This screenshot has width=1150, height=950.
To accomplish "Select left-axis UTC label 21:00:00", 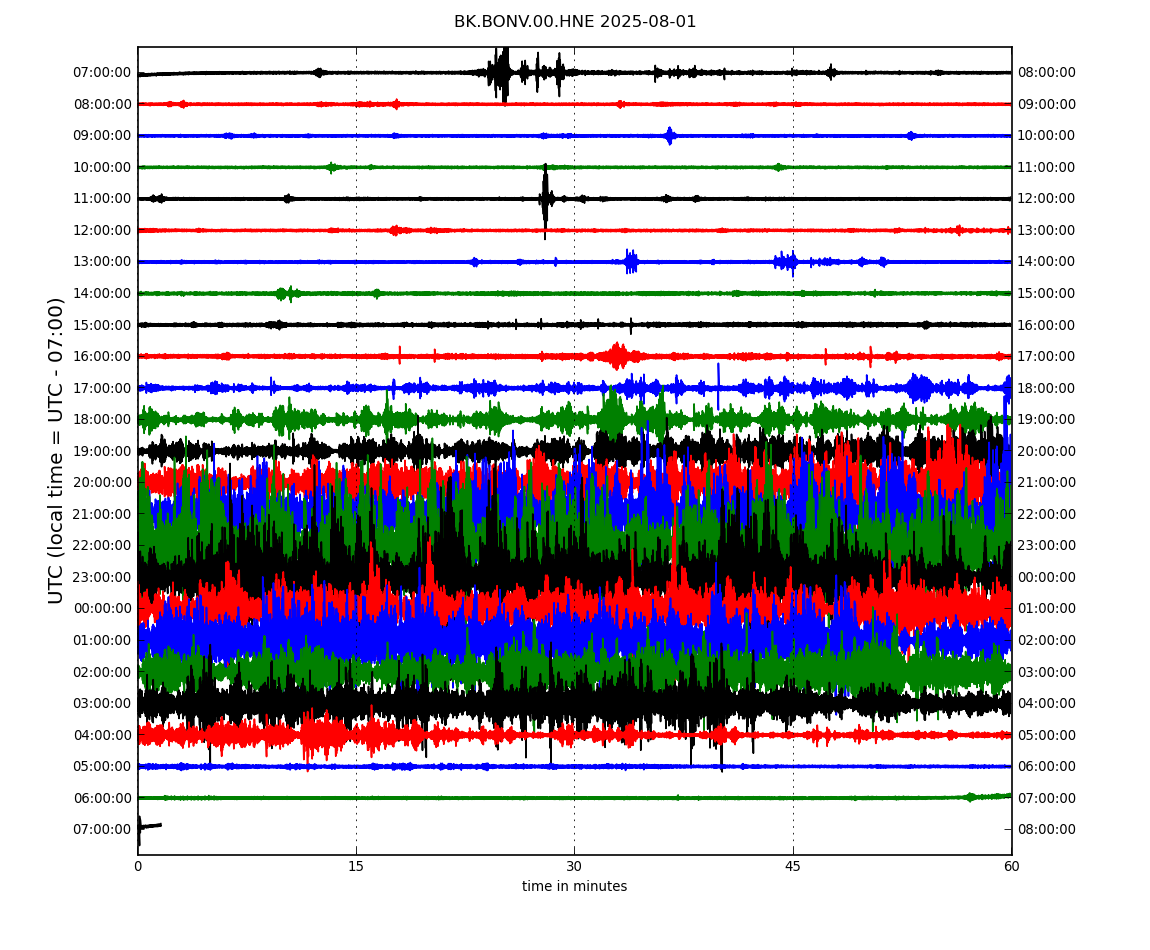I will [103, 514].
